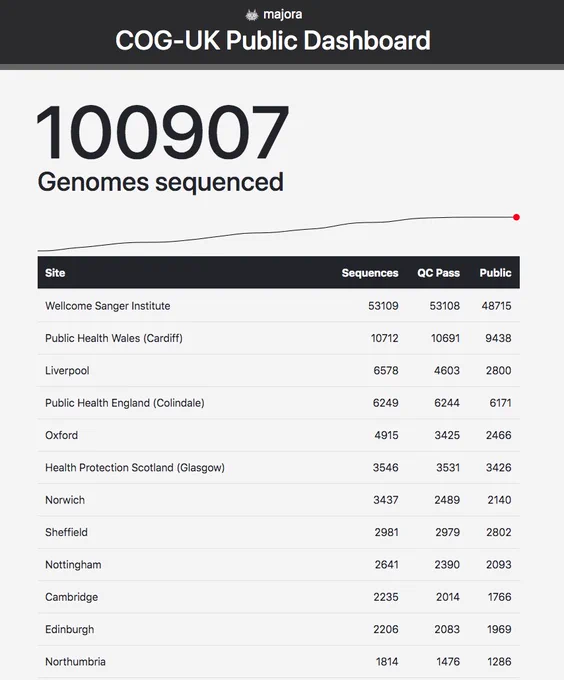Select the Sheffield site name

point(66,532)
